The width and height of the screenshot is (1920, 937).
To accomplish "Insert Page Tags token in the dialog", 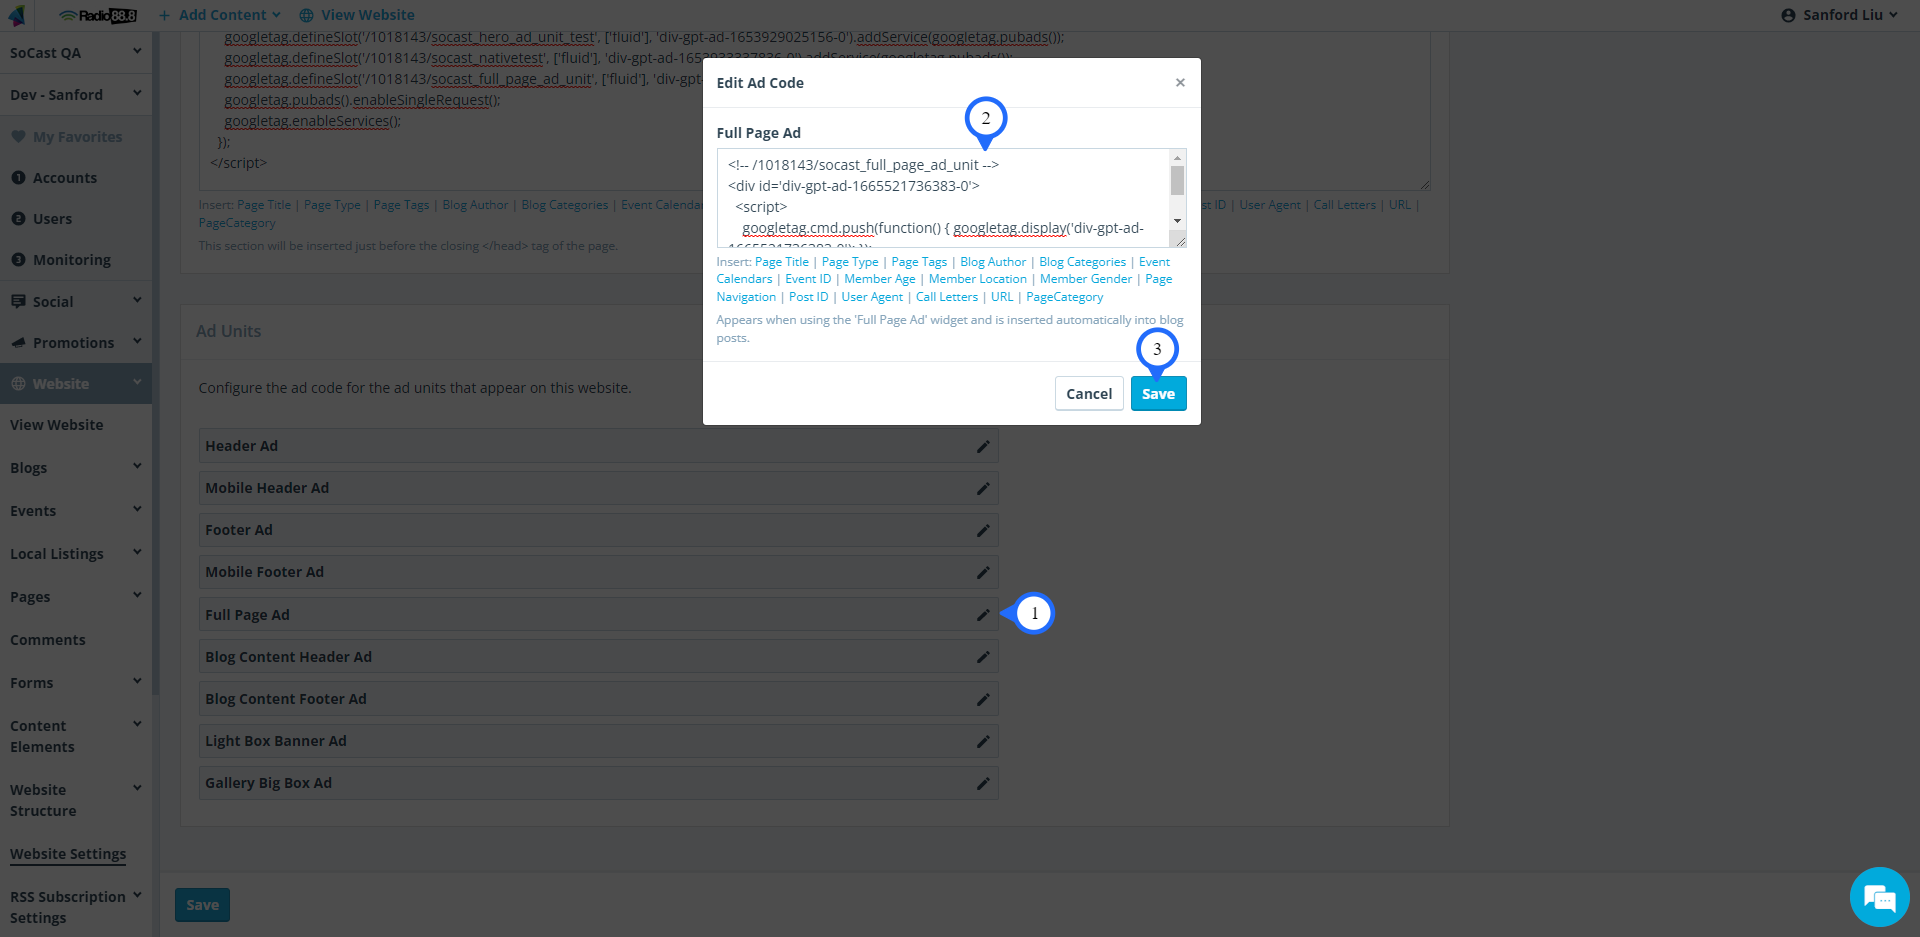I will pos(919,262).
